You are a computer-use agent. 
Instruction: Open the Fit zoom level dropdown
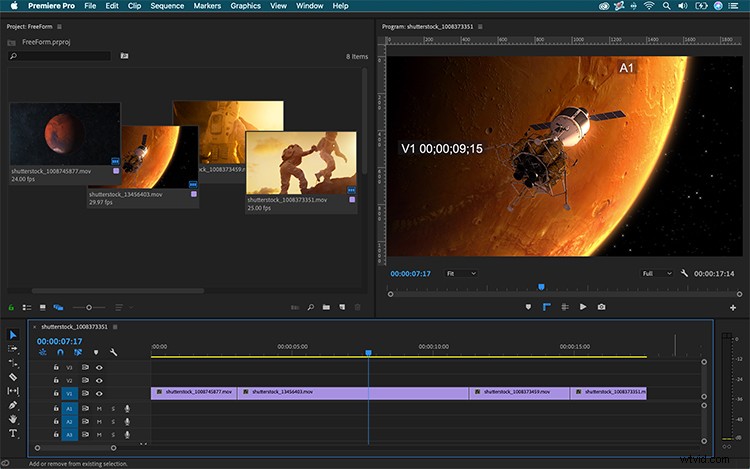[x=461, y=273]
